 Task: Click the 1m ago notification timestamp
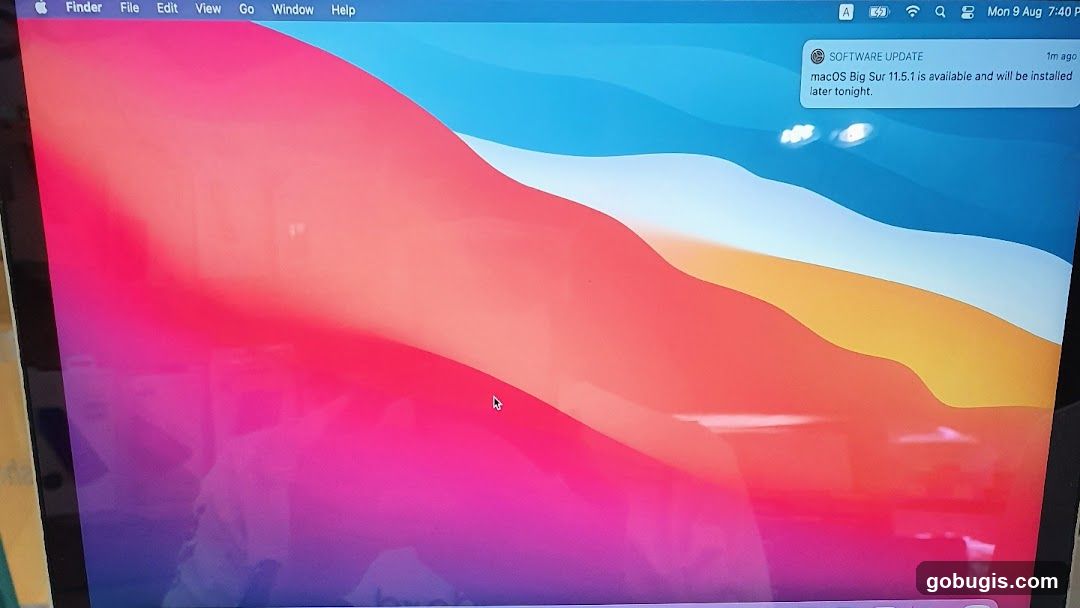coord(1061,56)
